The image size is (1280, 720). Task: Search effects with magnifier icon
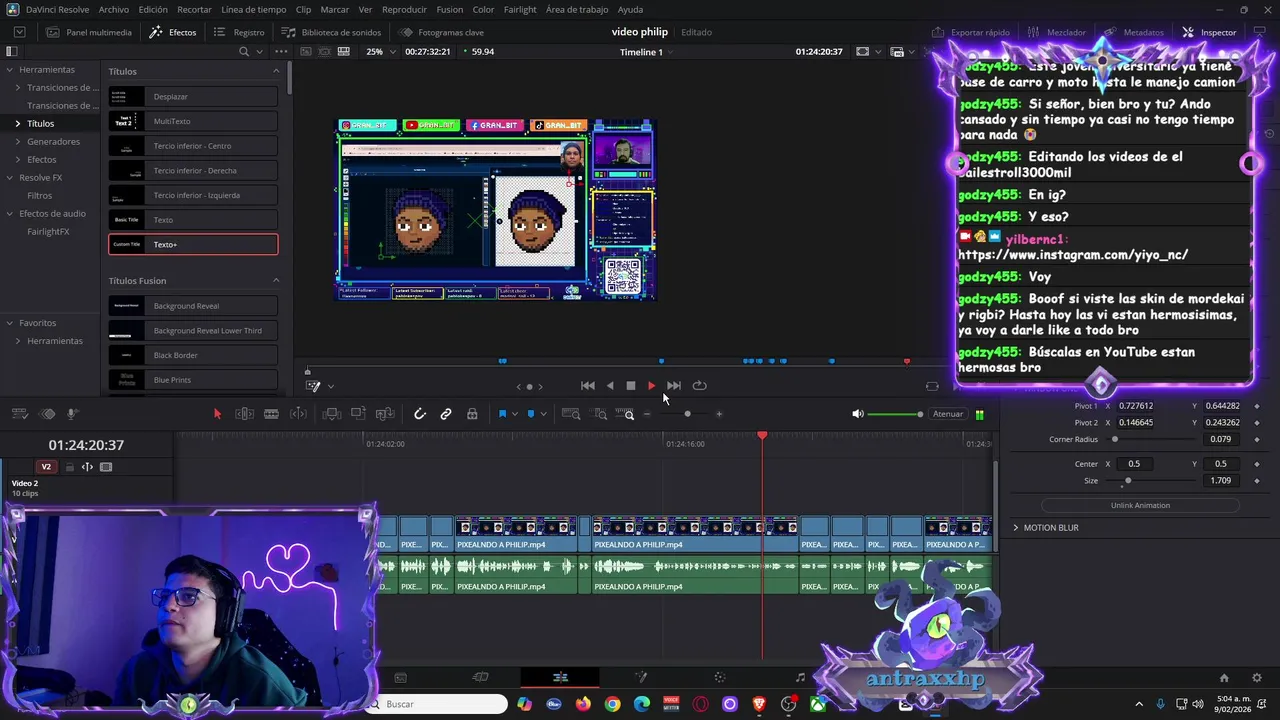pos(244,51)
